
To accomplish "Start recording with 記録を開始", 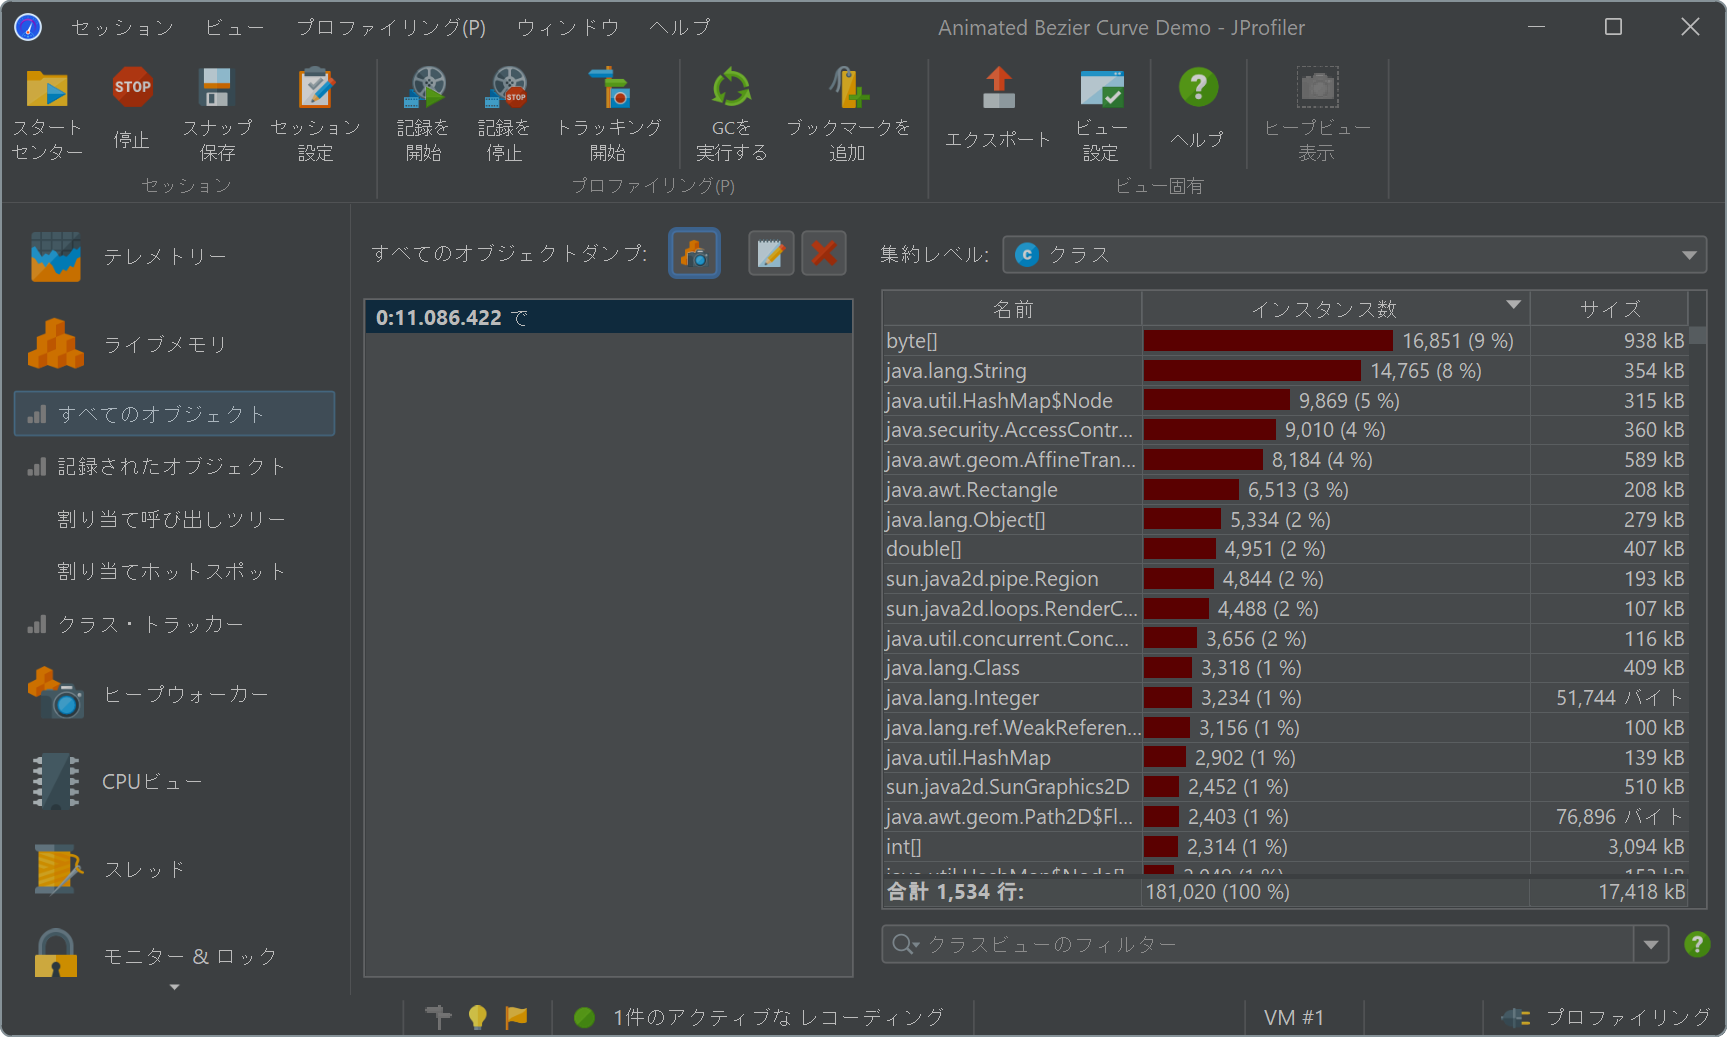I will [x=424, y=114].
